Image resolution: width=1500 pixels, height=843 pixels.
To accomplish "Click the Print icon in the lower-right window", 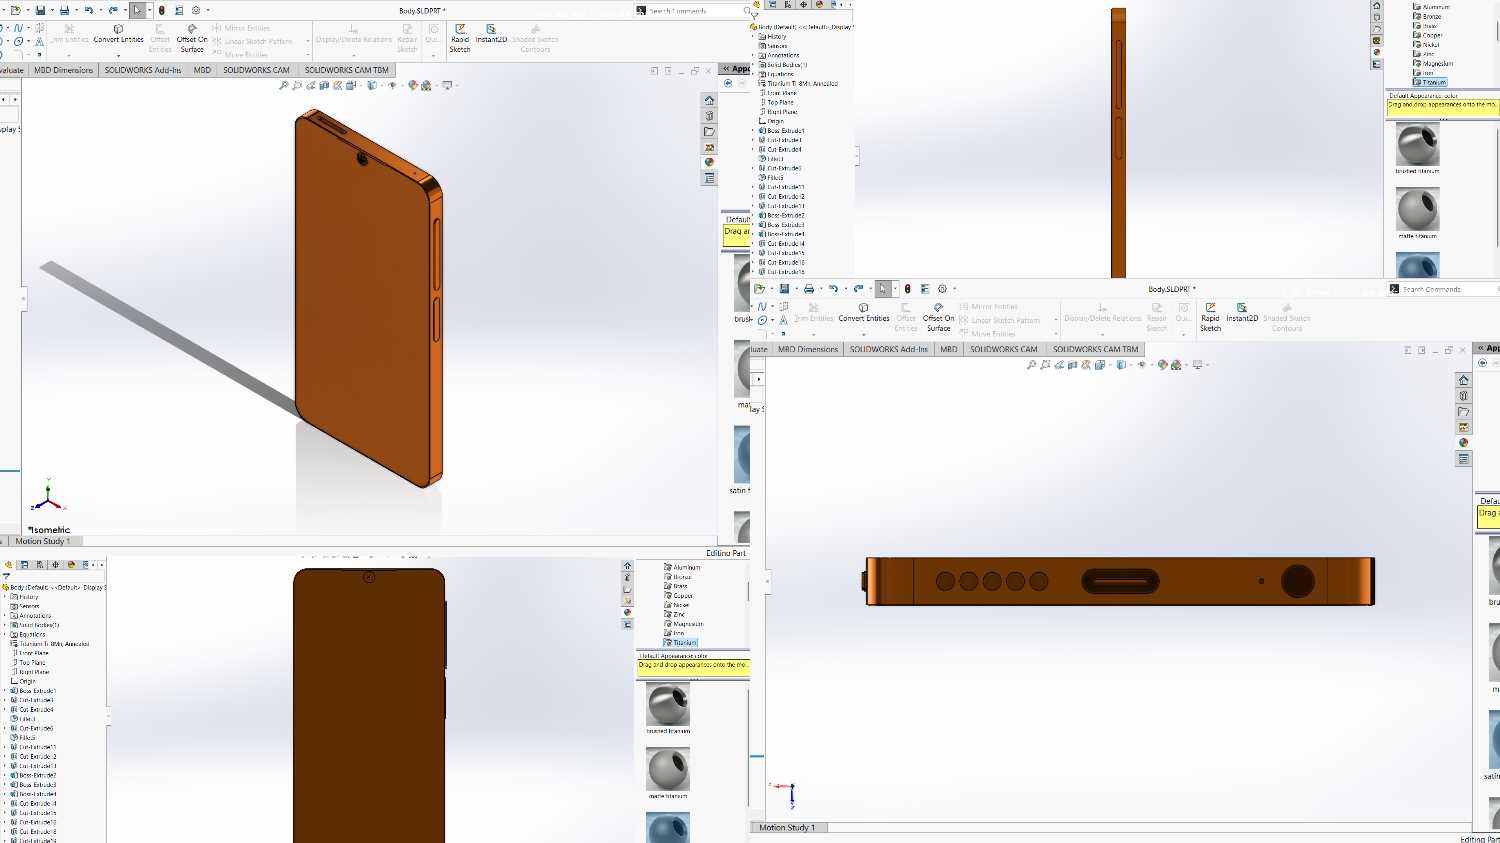I will coord(809,289).
